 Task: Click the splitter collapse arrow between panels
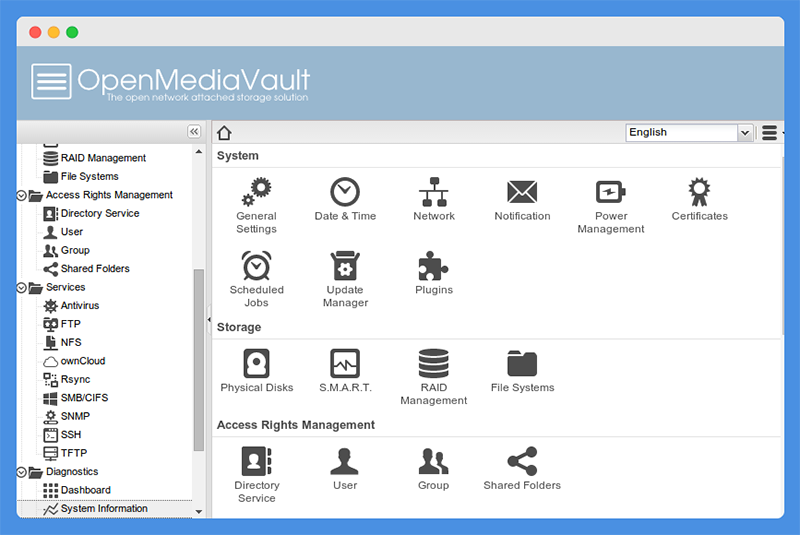coord(209,320)
